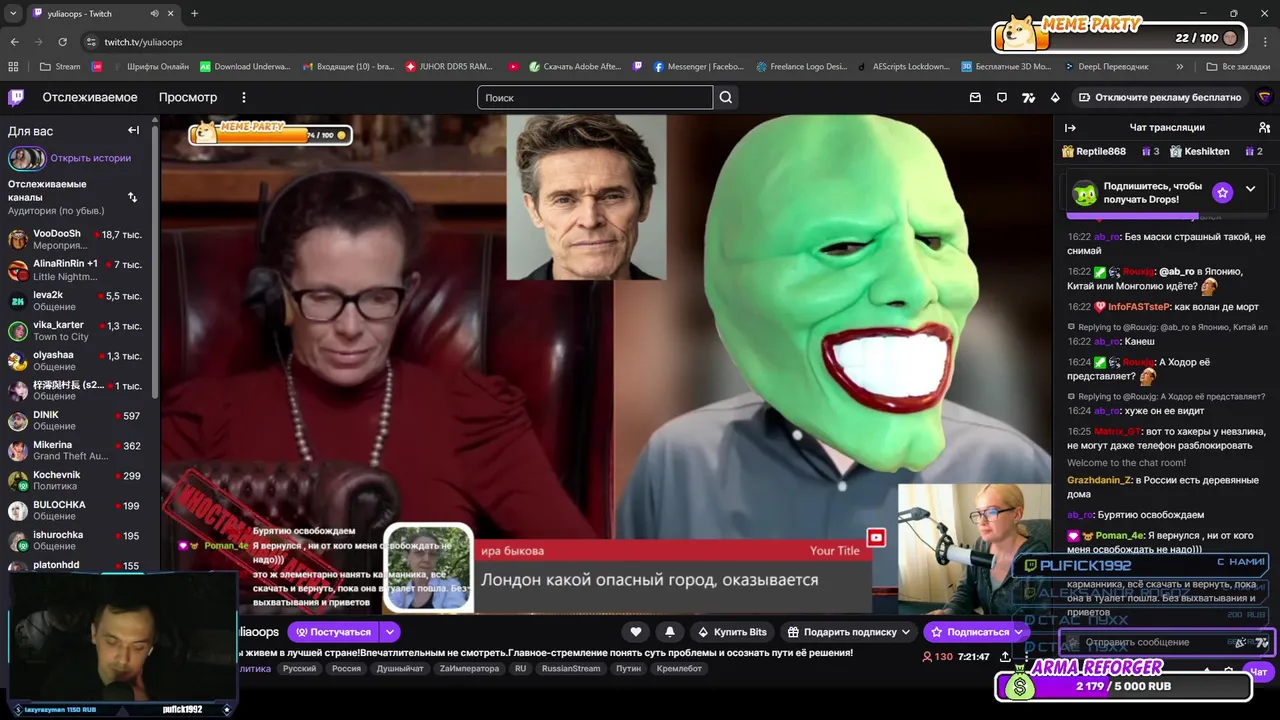The height and width of the screenshot is (720, 1280).
Task: Select the Путин tag
Action: [628, 669]
